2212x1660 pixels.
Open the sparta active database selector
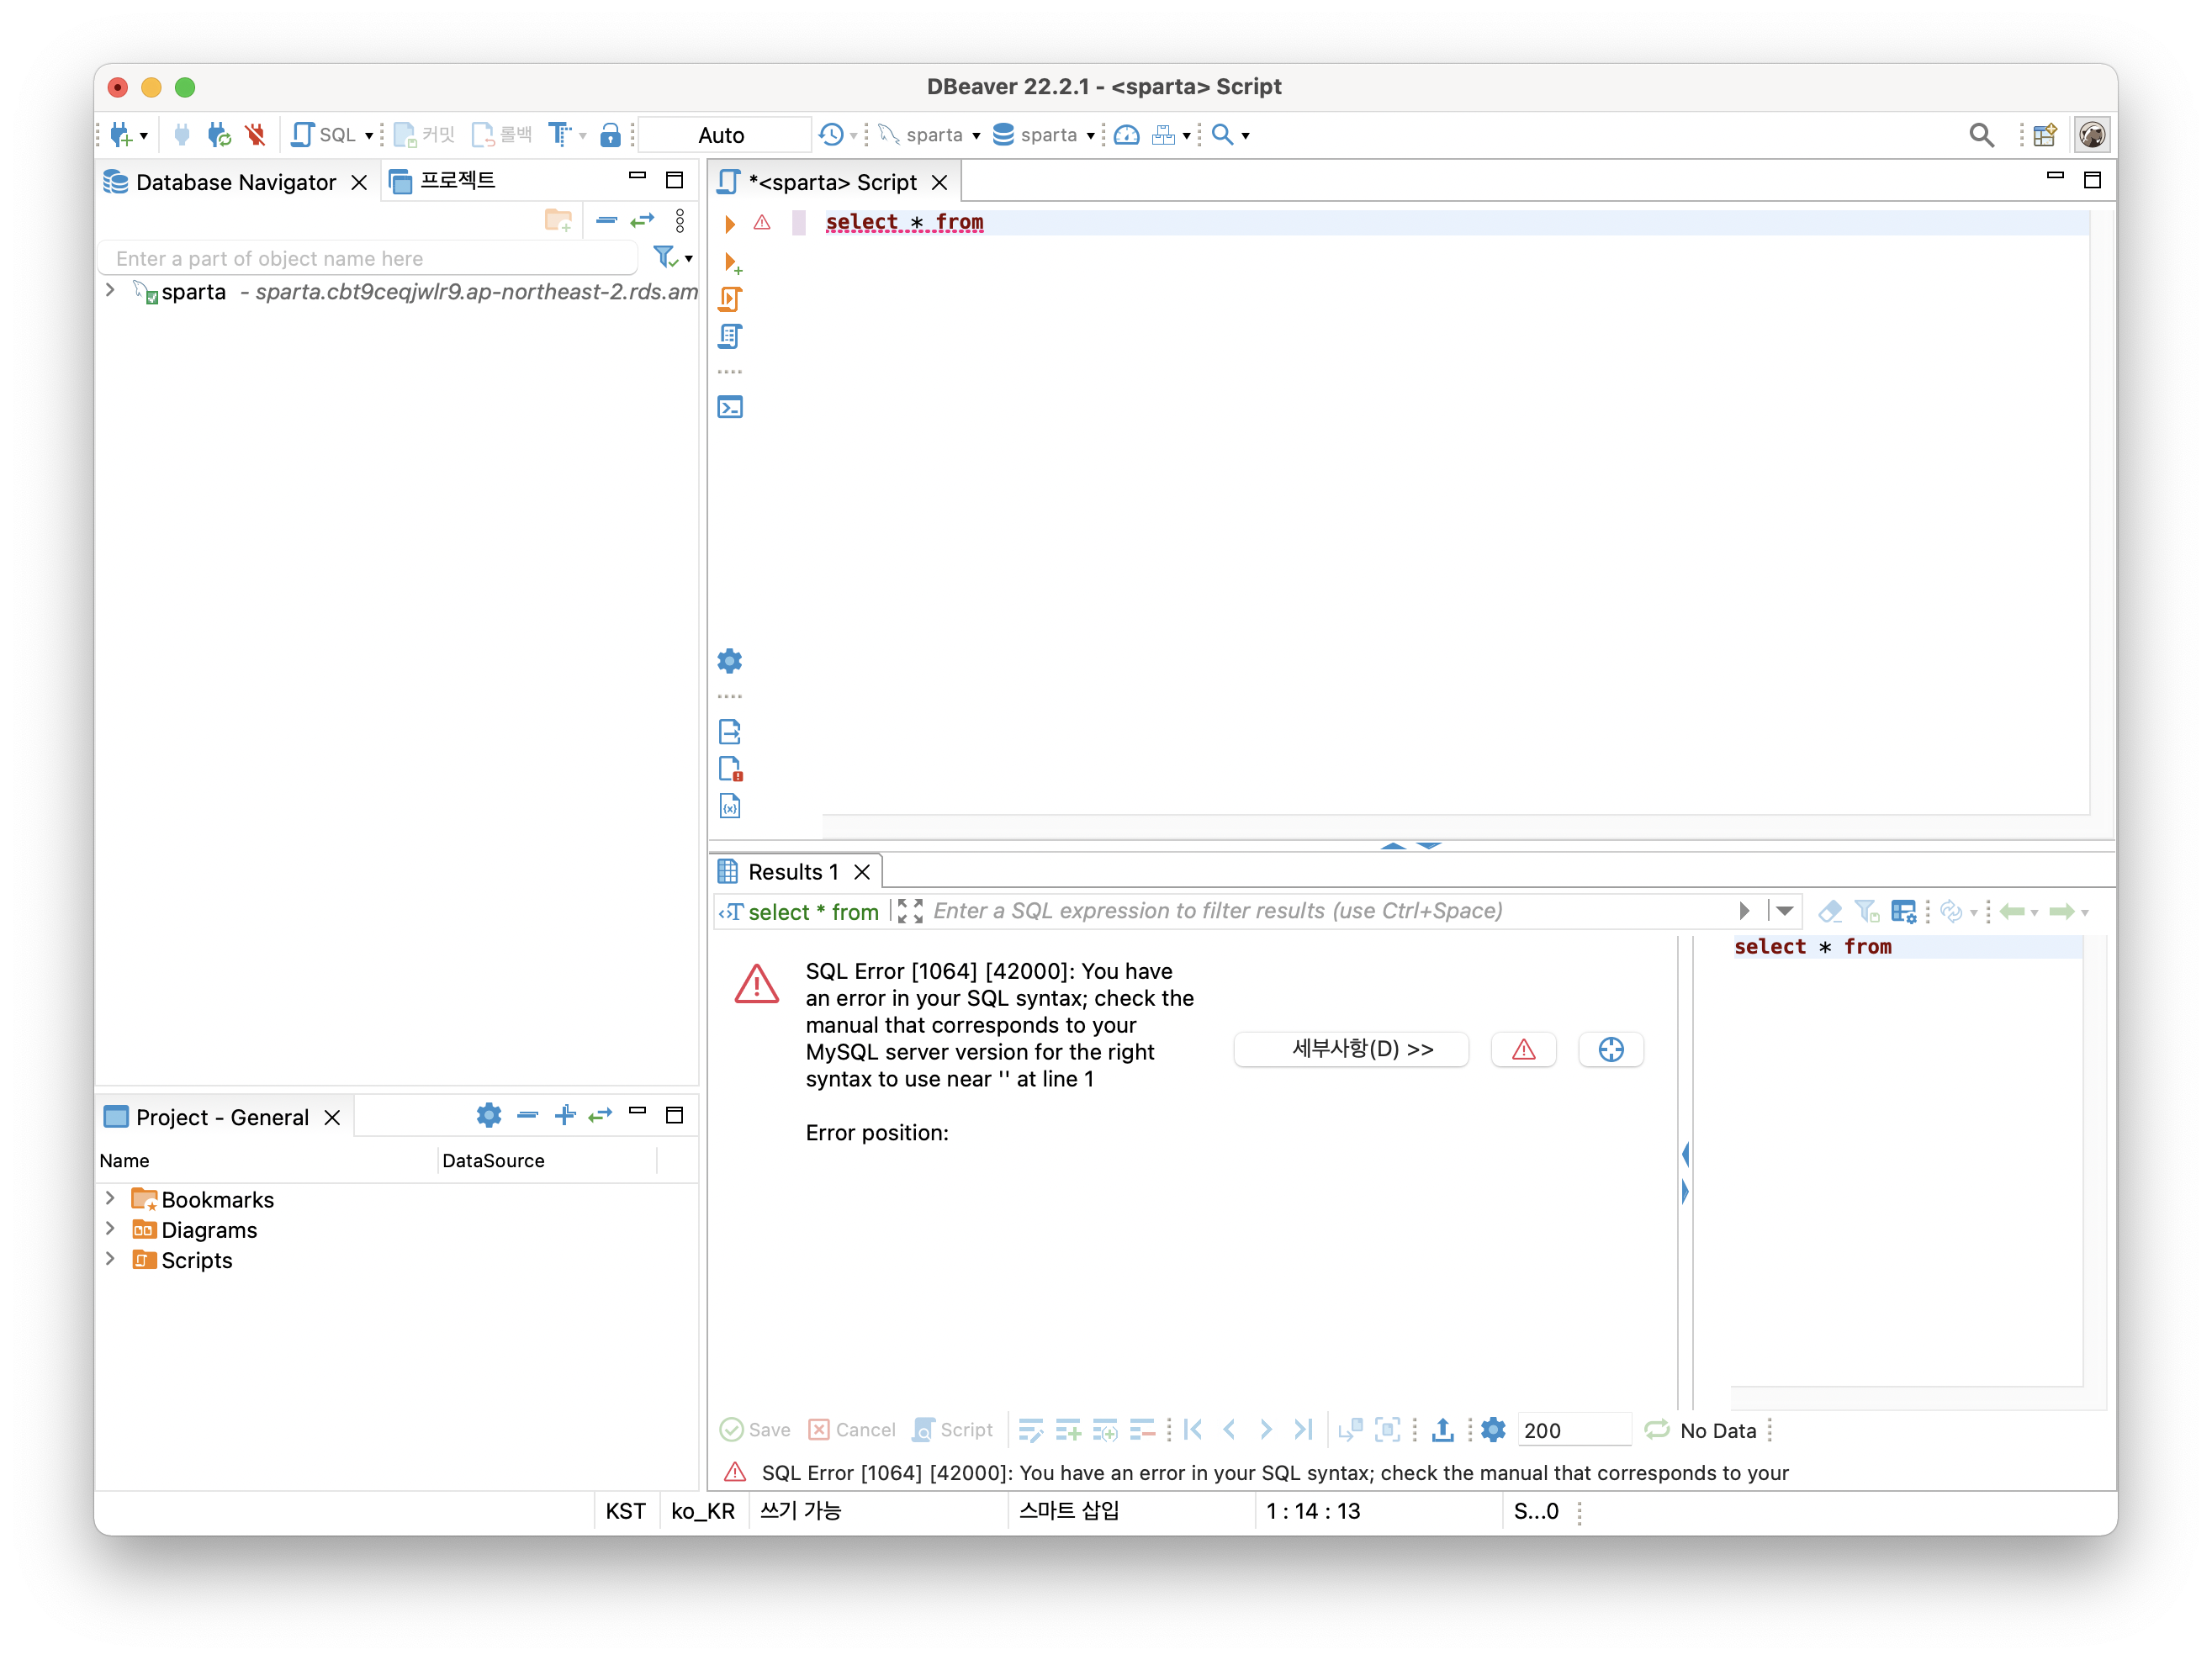coord(1044,135)
